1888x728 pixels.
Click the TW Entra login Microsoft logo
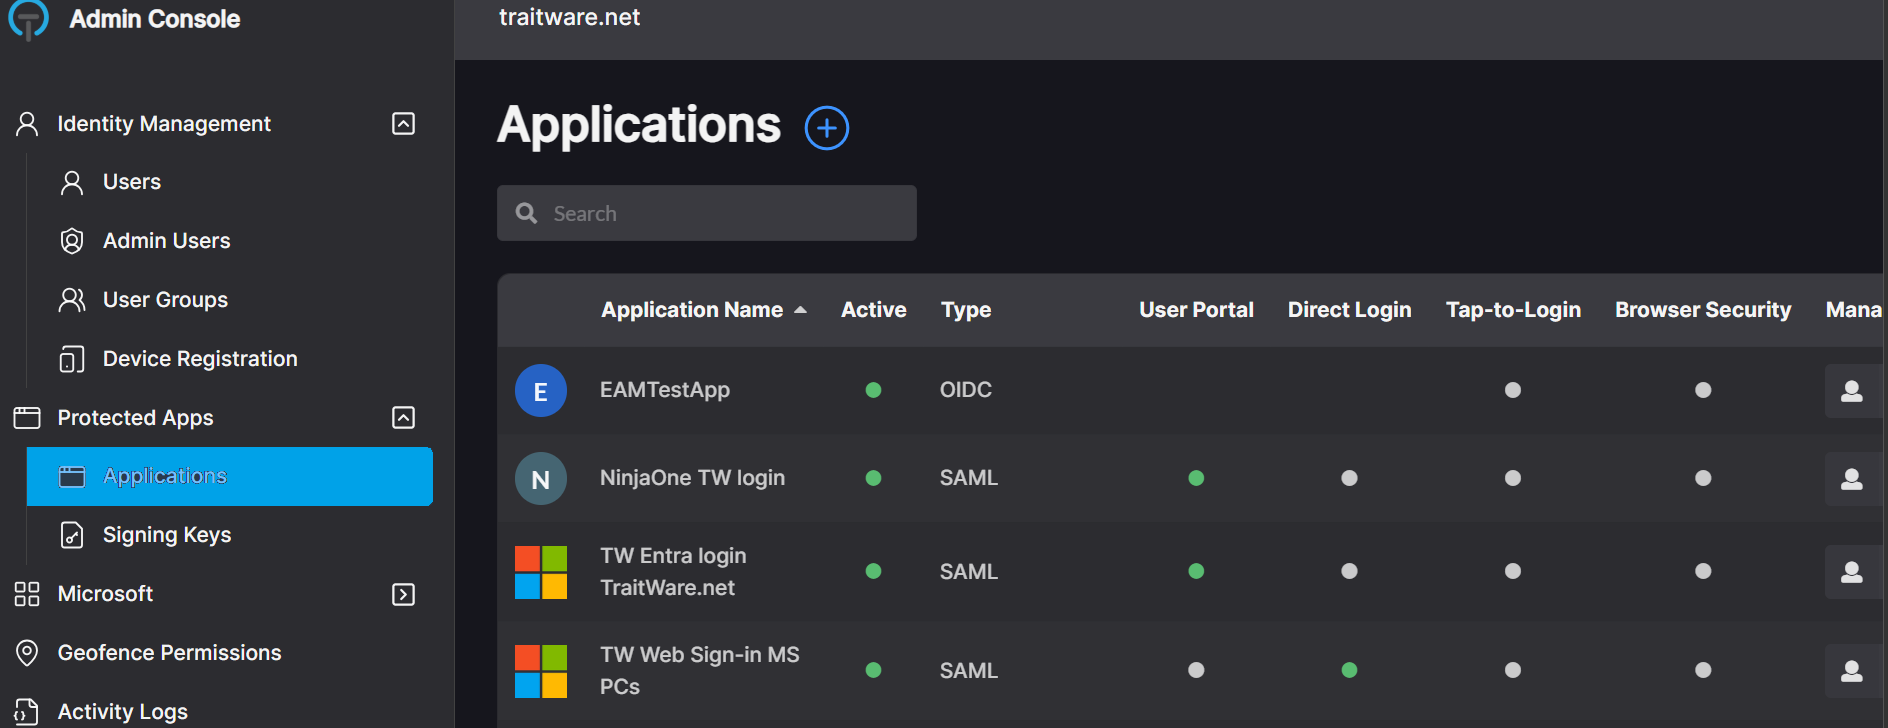click(x=541, y=572)
